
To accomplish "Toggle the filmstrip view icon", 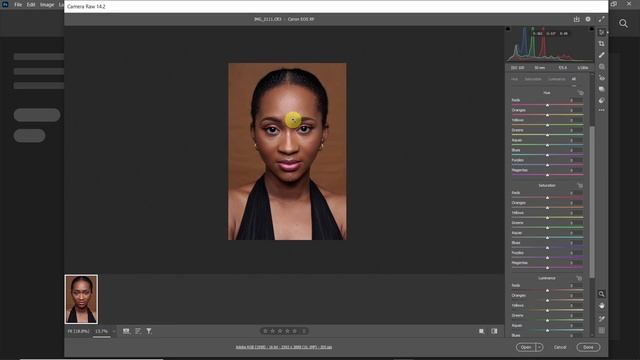I will pos(127,331).
